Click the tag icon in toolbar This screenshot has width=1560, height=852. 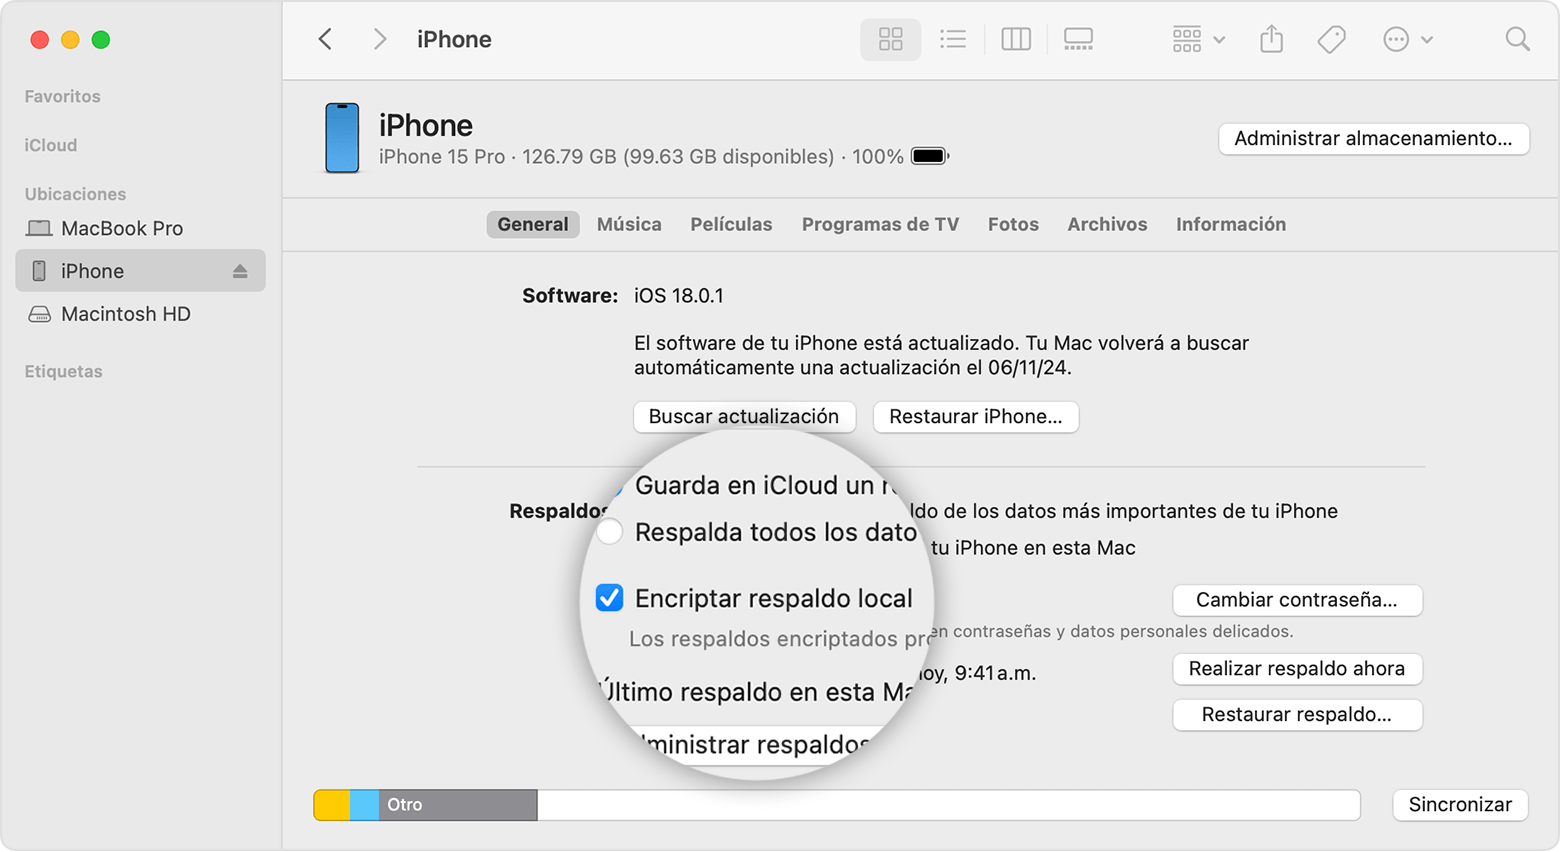1331,39
